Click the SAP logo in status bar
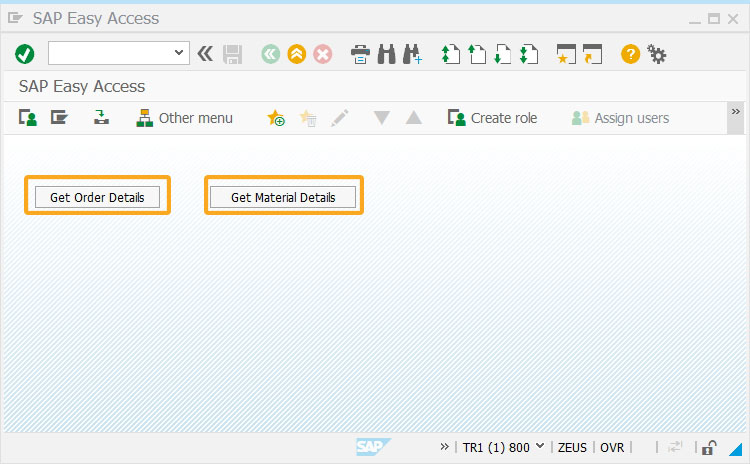 (x=373, y=447)
